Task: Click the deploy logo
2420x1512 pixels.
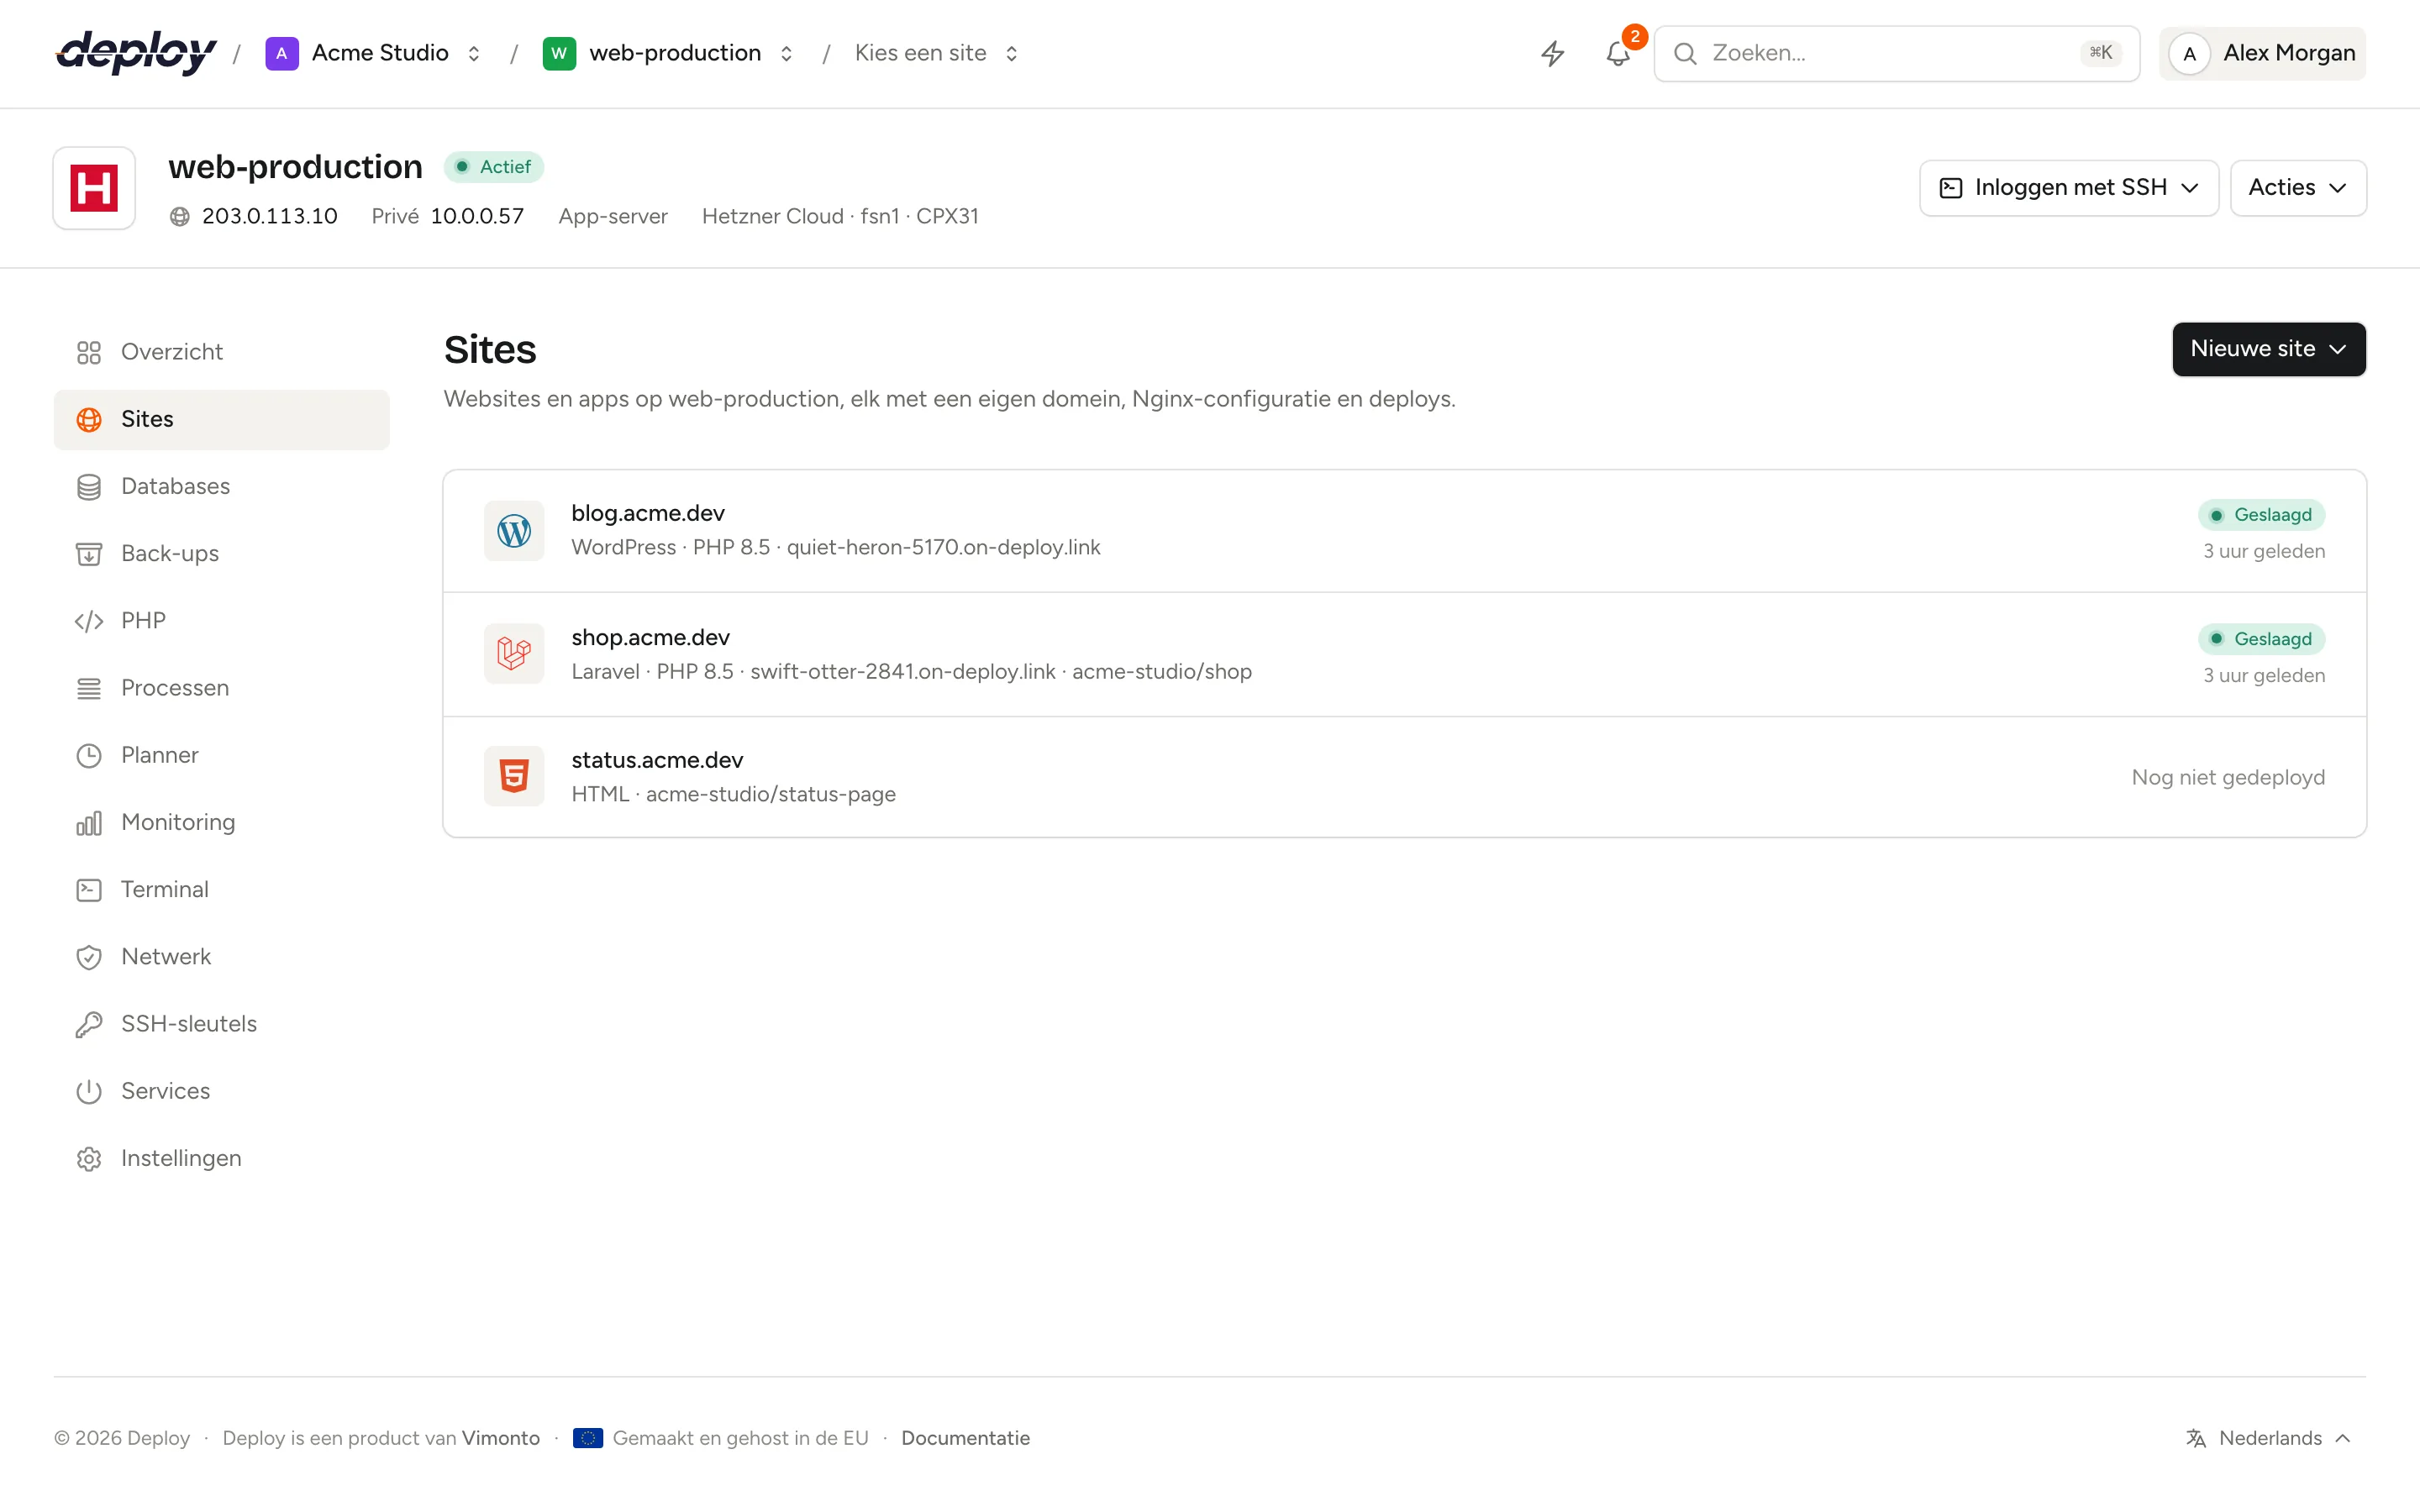Action: (136, 53)
